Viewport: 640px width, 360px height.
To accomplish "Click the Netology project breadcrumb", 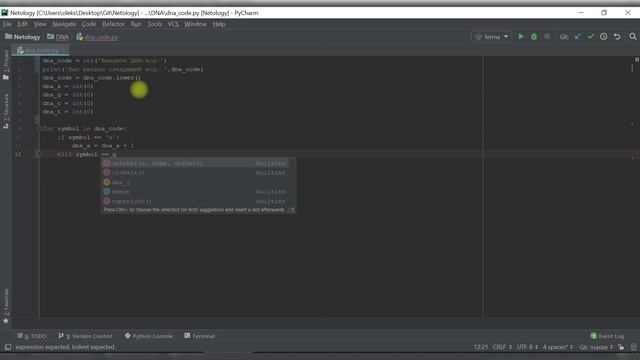I will (x=23, y=37).
